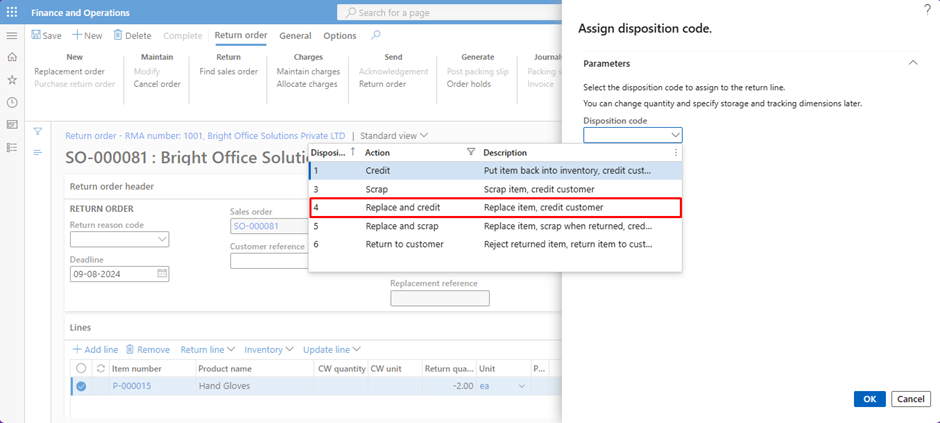
Task: Select disposition 6 Return to customer
Action: point(495,244)
